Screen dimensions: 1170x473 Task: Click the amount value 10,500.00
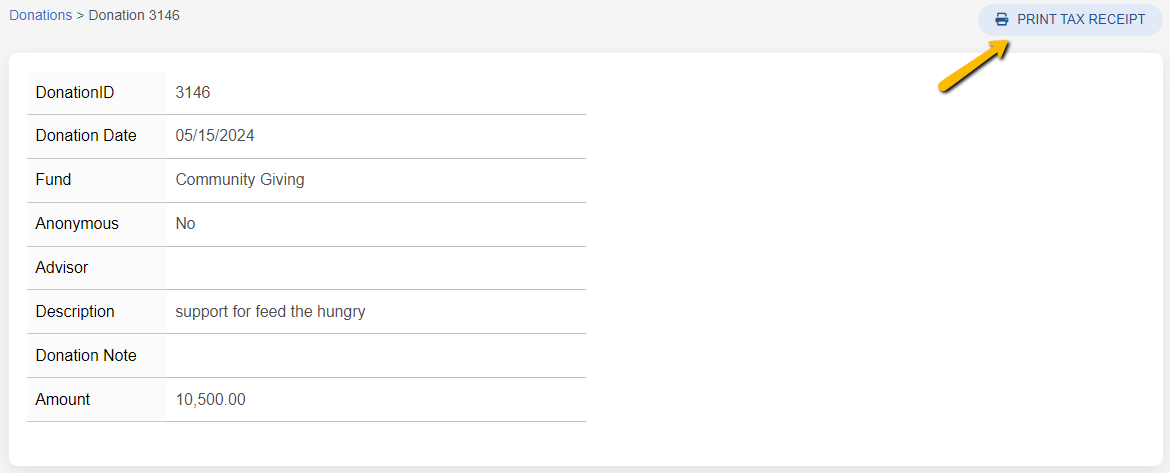tap(211, 400)
